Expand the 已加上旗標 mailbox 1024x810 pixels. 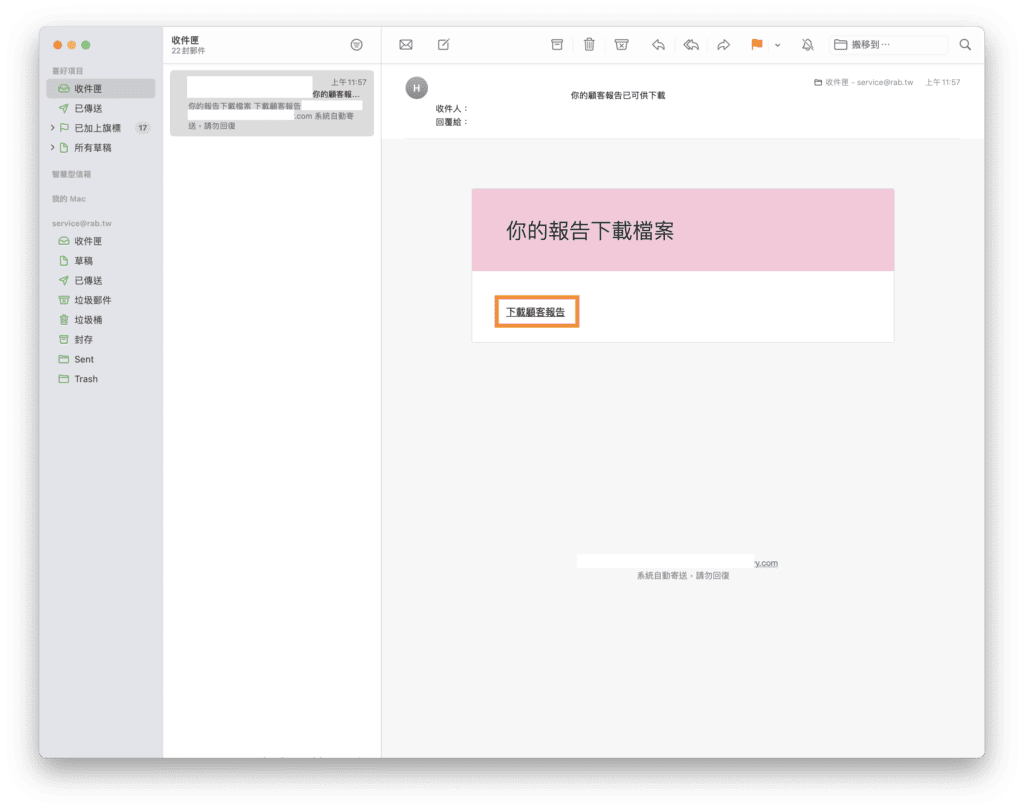(x=52, y=127)
